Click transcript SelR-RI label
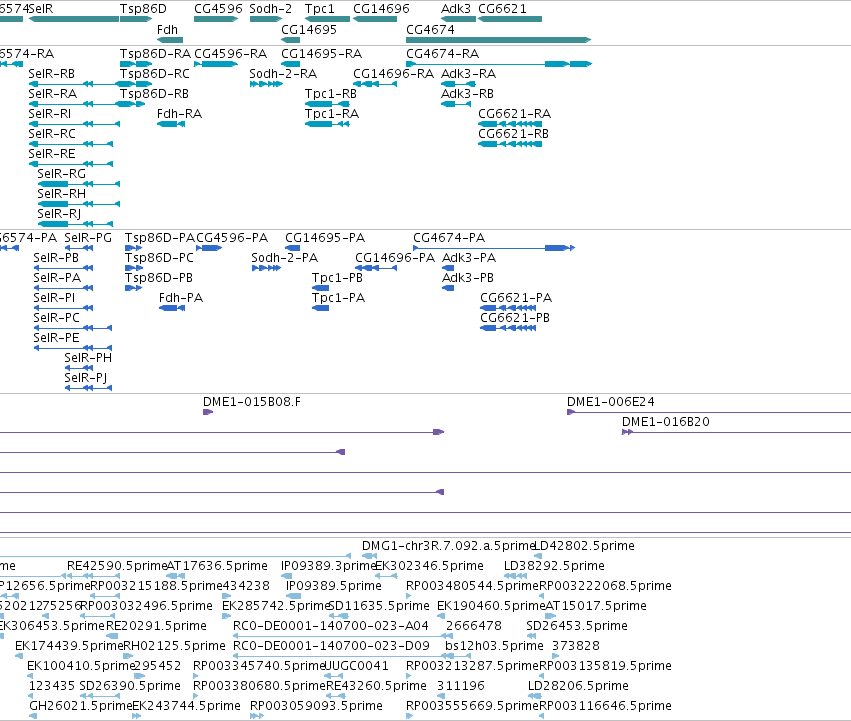This screenshot has width=851, height=721. 49,114
